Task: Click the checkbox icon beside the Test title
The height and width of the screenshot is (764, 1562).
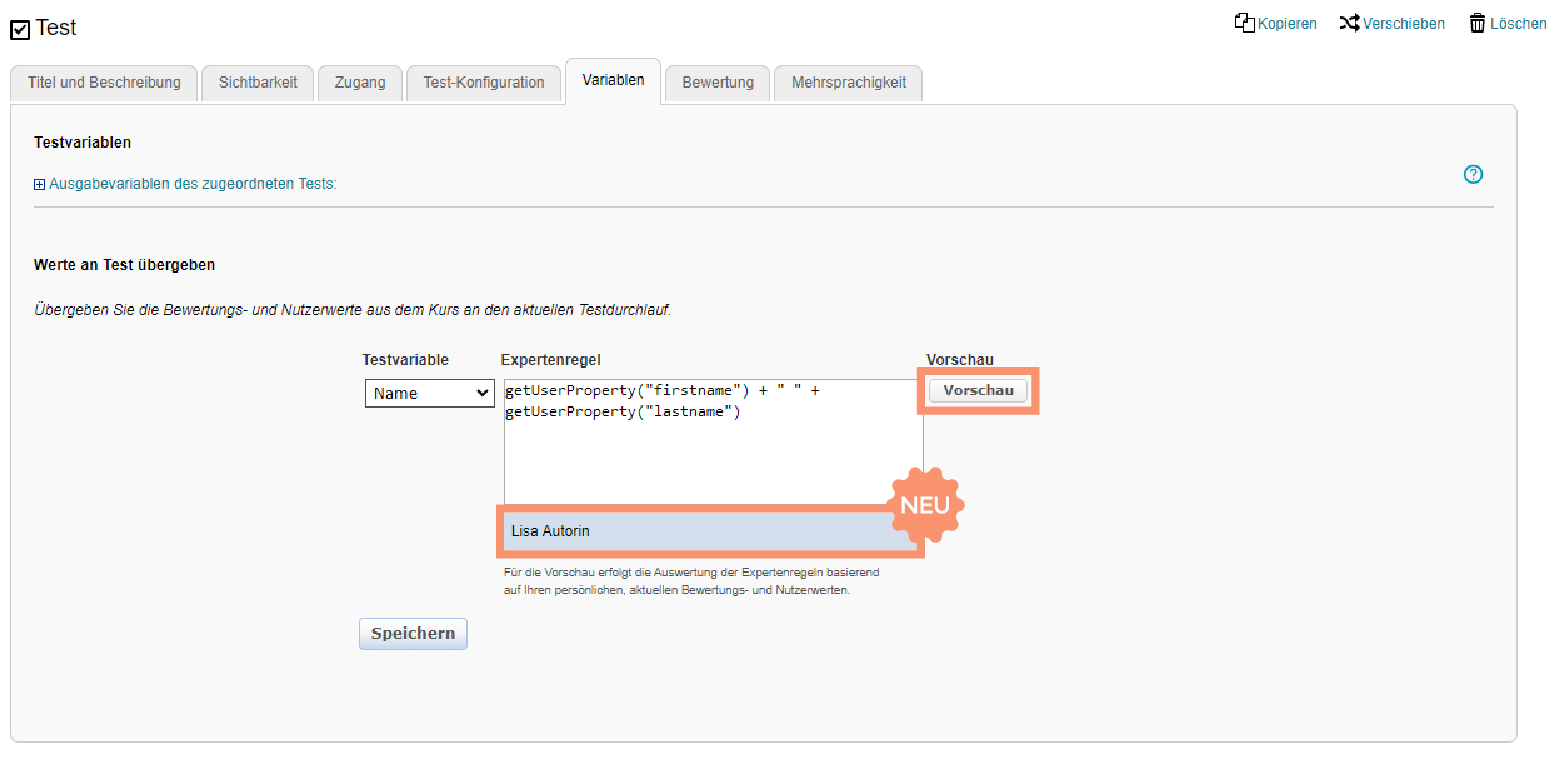Action: coord(20,30)
